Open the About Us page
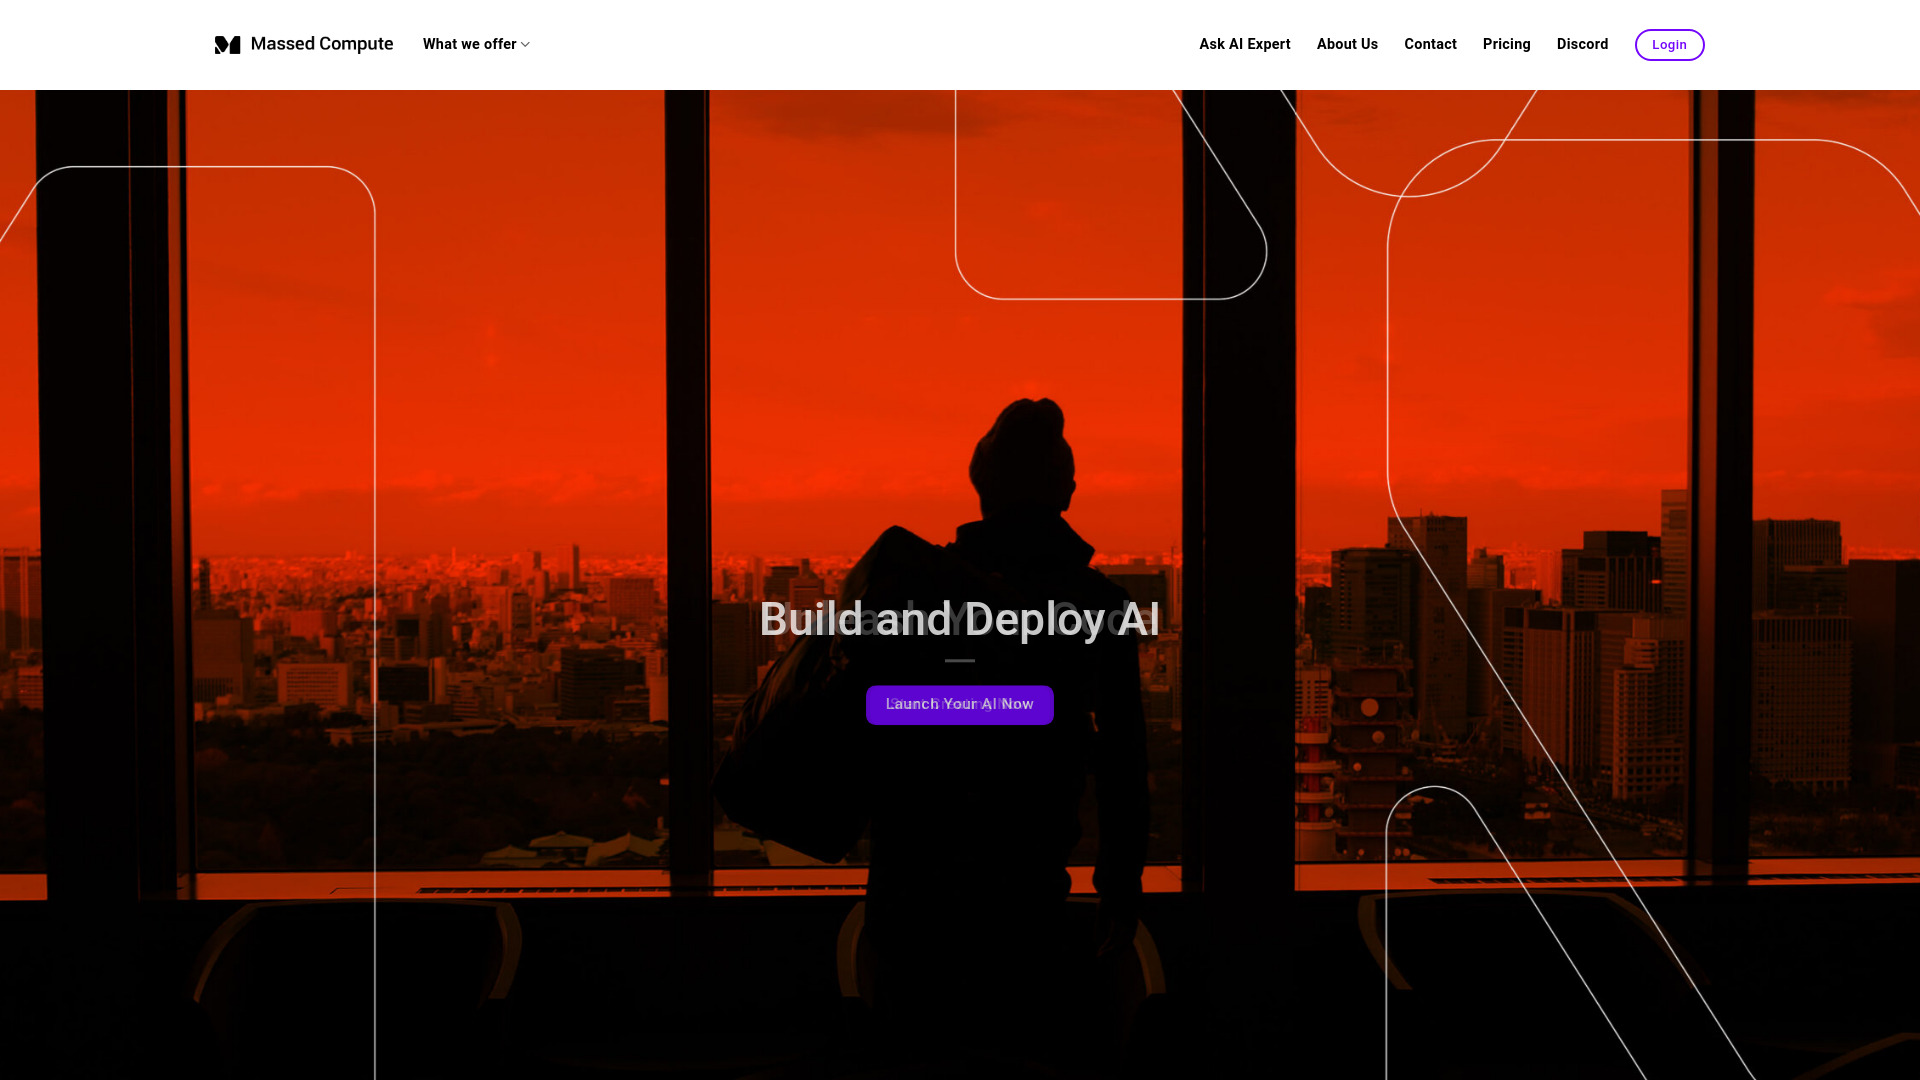Image resolution: width=1920 pixels, height=1080 pixels. click(1346, 44)
